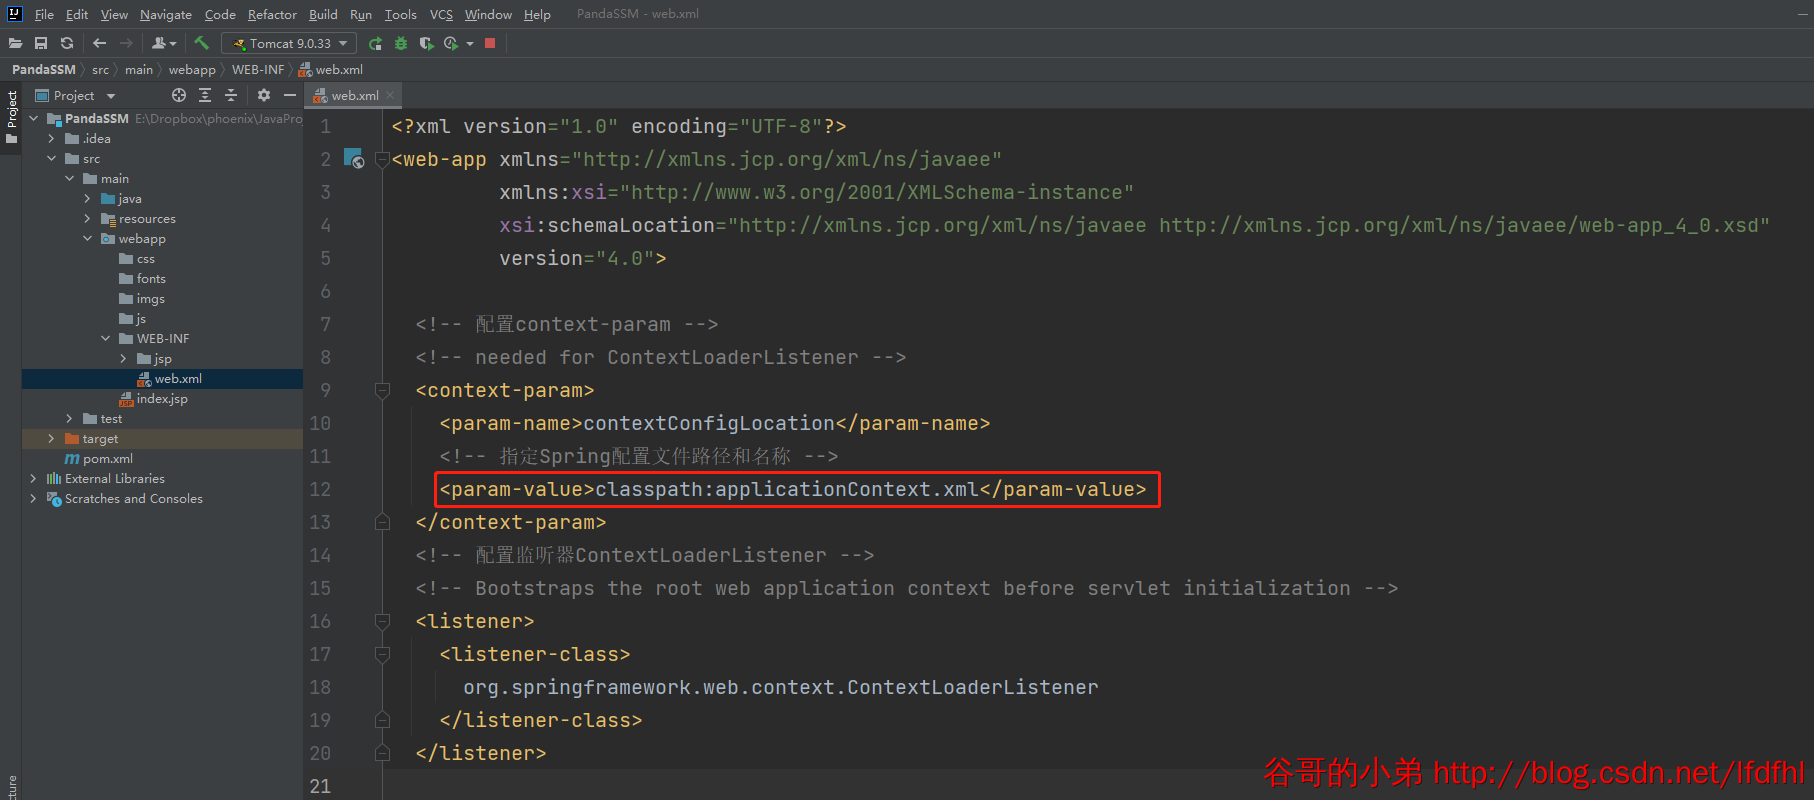The image size is (1814, 800).
Task: Expand the test folder
Action: 70,418
